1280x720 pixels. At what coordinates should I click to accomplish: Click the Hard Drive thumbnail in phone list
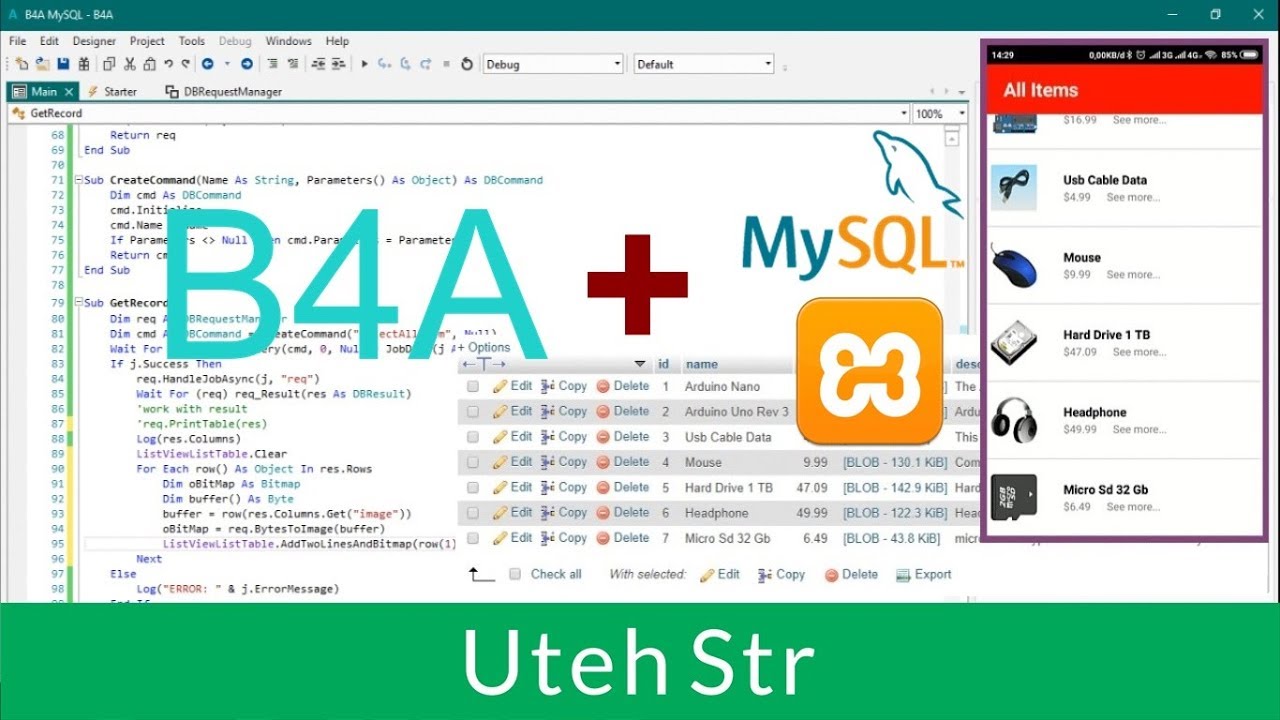1015,342
